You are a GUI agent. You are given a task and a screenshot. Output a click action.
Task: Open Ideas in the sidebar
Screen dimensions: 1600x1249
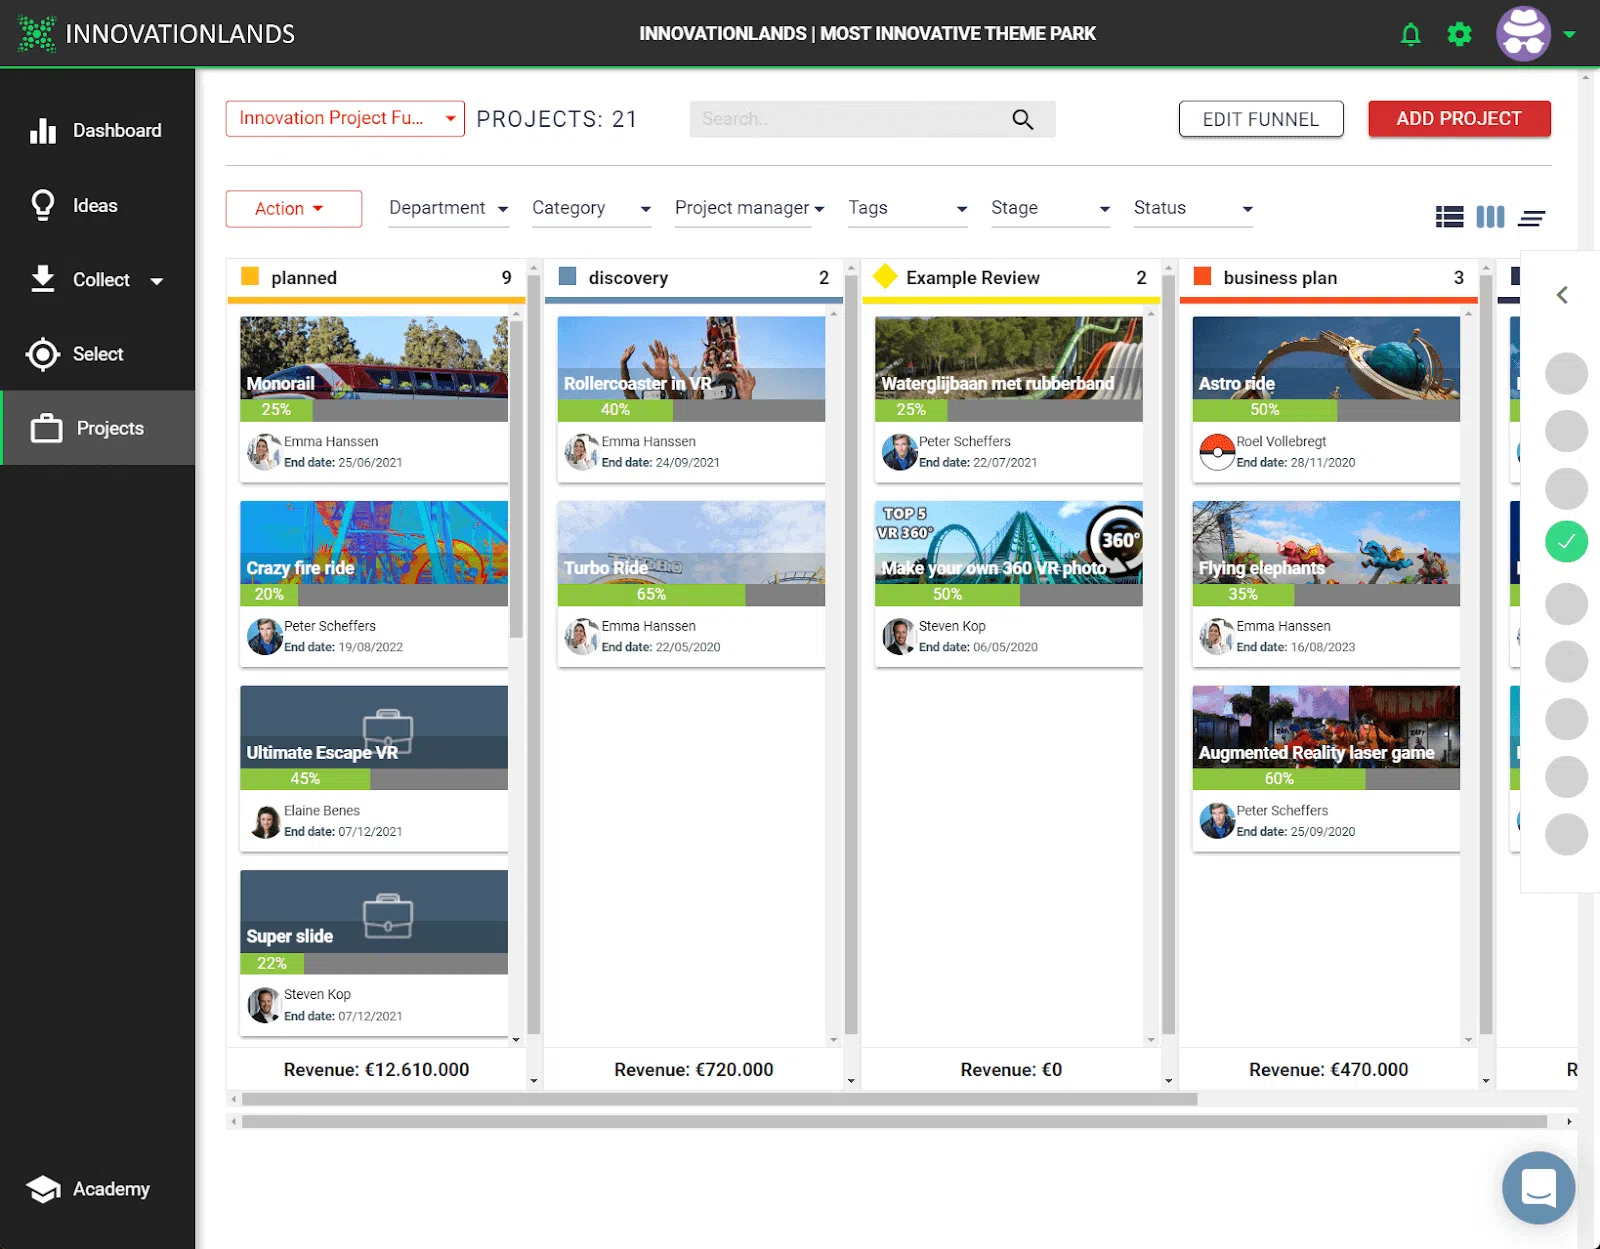pos(97,205)
